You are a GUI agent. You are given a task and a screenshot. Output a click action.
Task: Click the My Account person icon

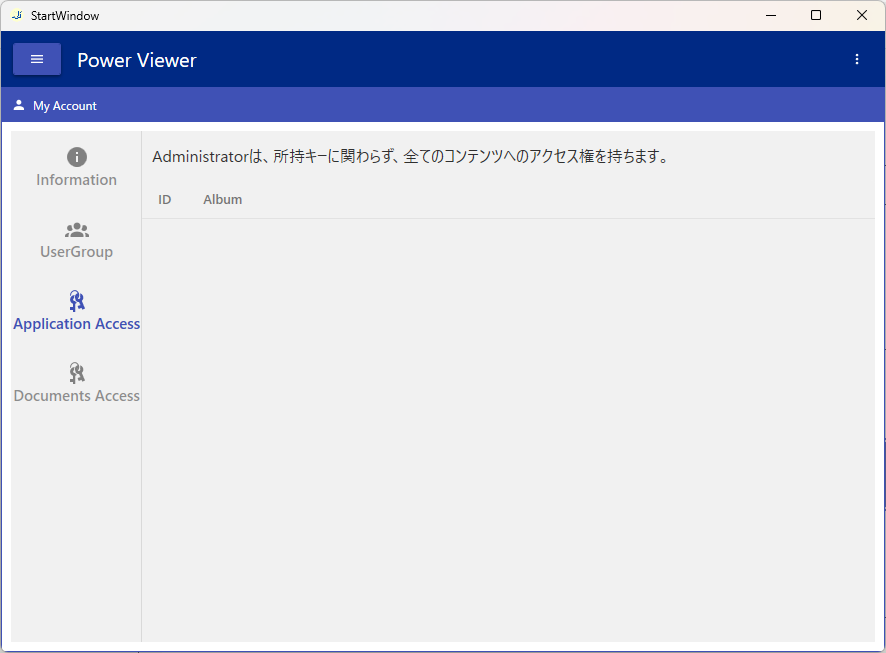[x=19, y=105]
